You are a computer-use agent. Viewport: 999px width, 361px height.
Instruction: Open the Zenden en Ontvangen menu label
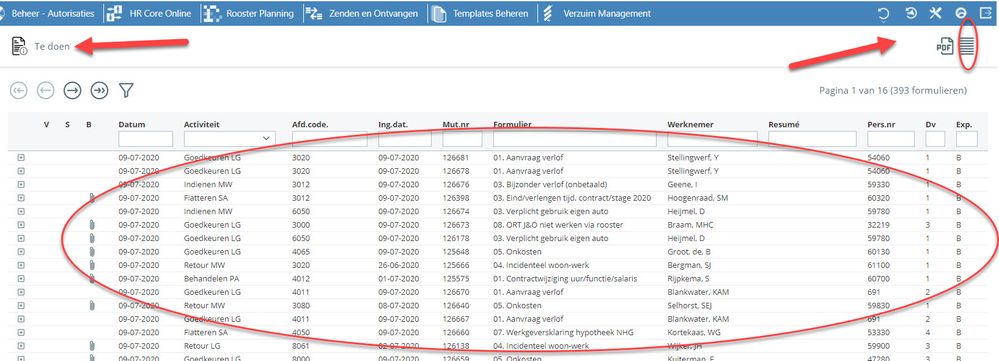click(x=373, y=13)
